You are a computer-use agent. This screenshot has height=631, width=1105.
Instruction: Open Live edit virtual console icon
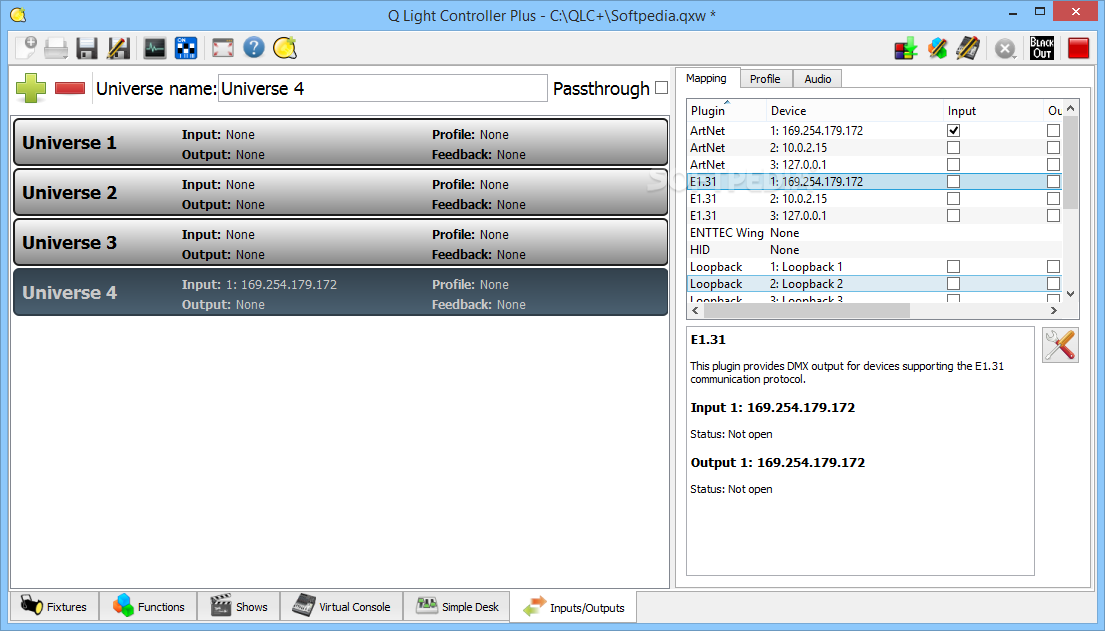(x=968, y=48)
